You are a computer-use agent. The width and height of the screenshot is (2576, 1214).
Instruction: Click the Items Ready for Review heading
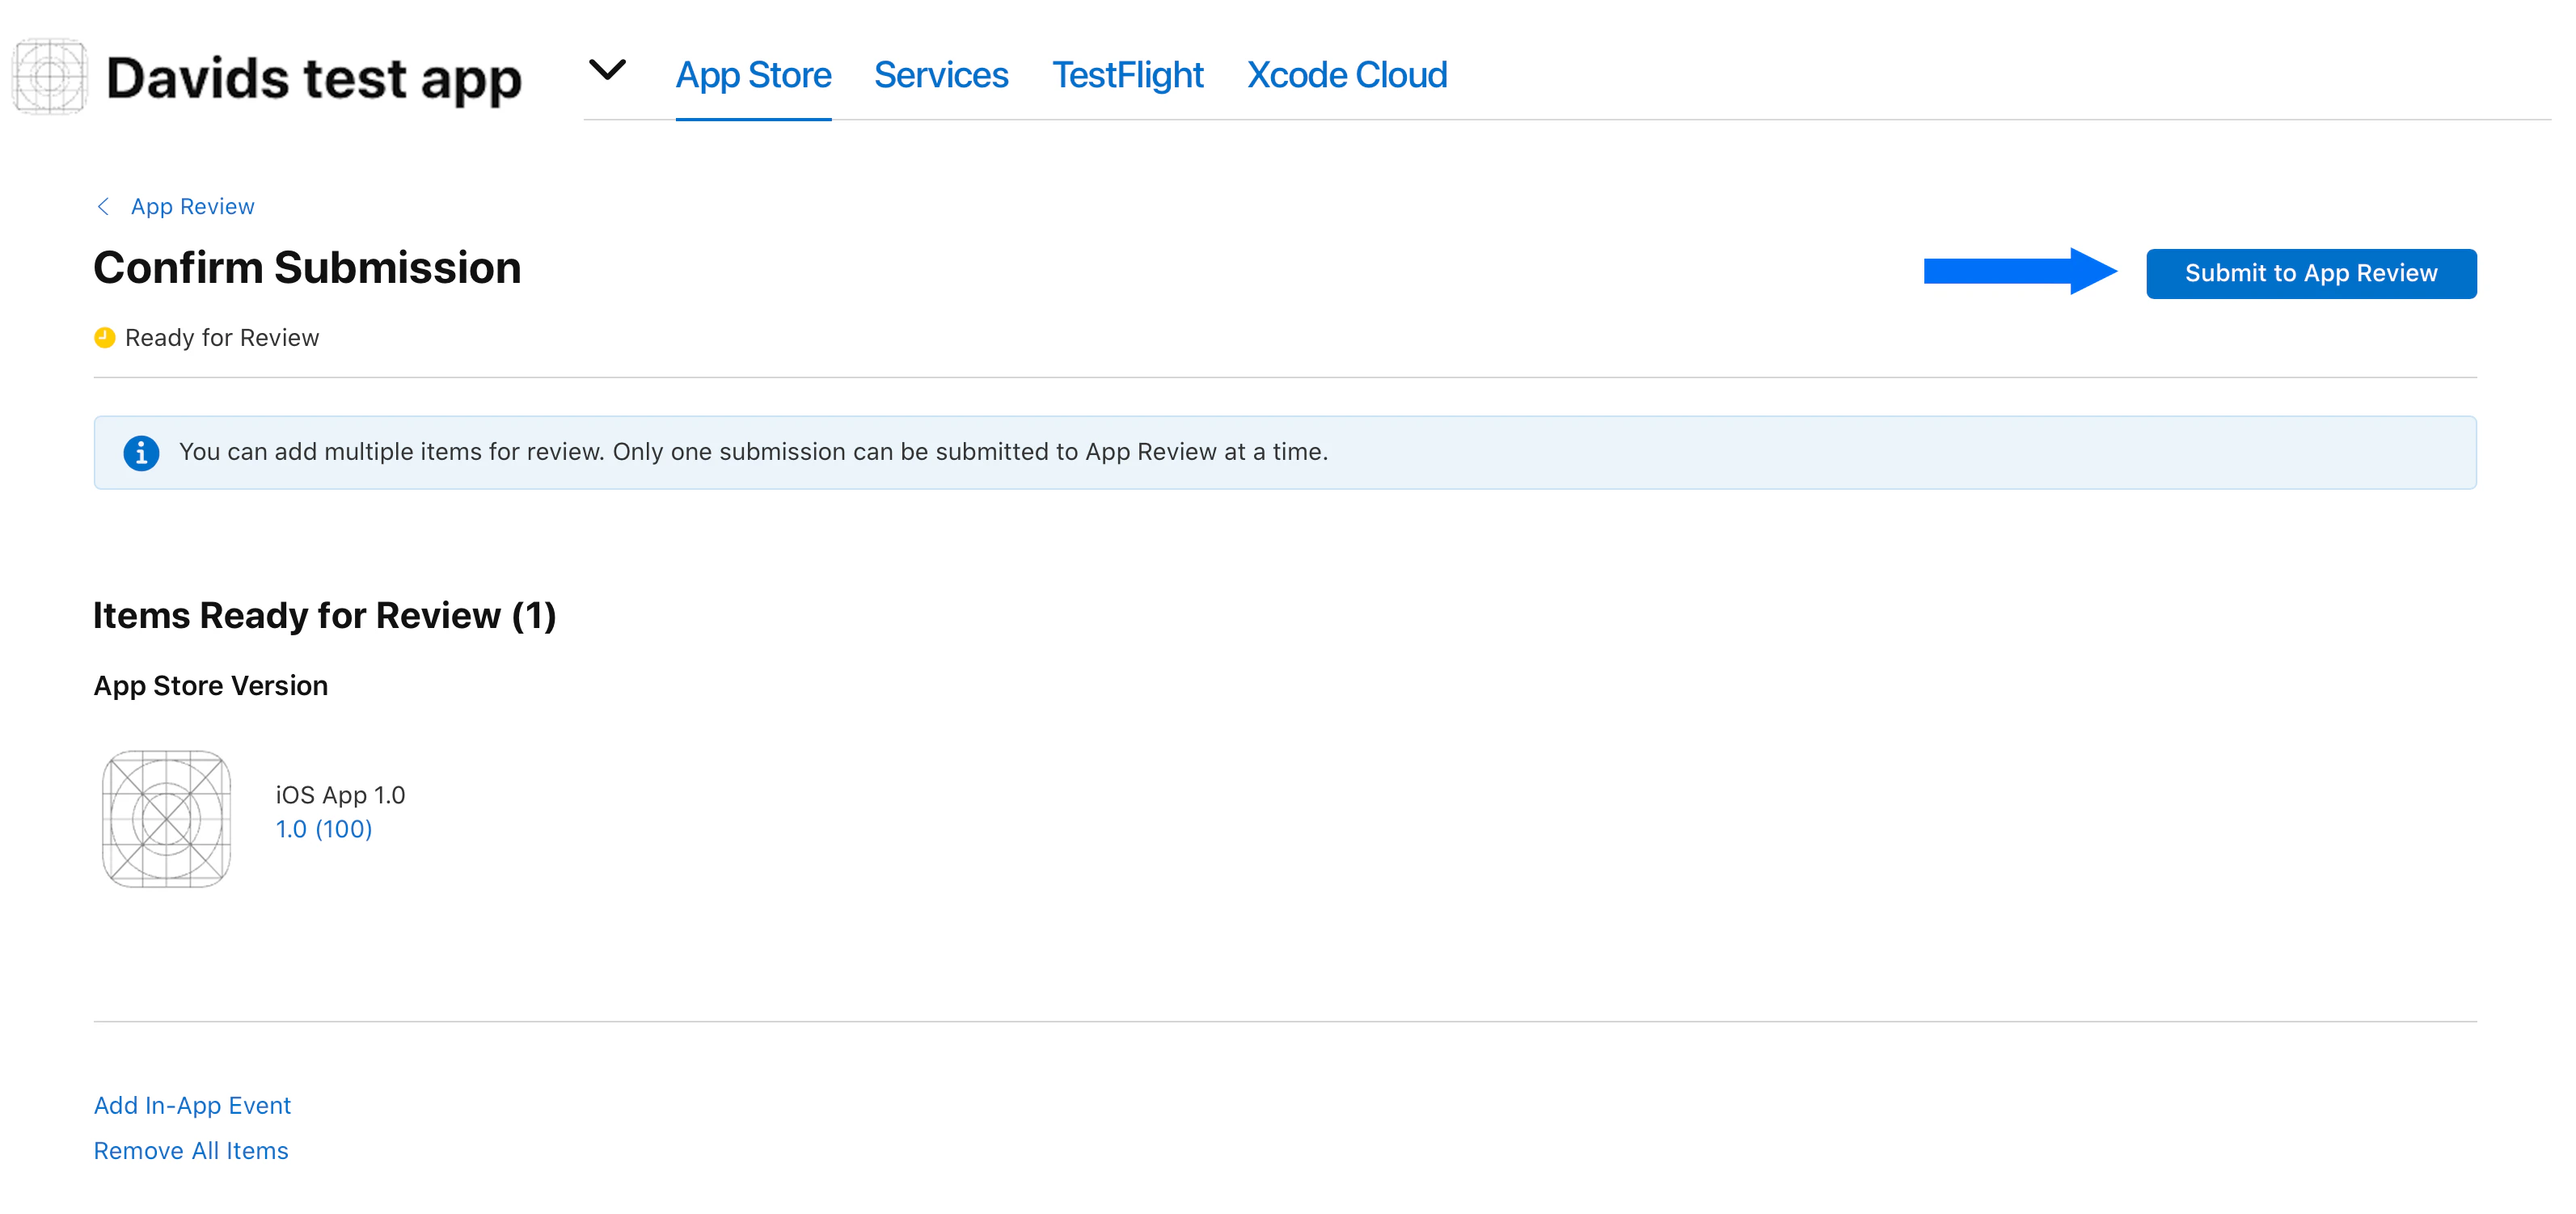pos(324,615)
